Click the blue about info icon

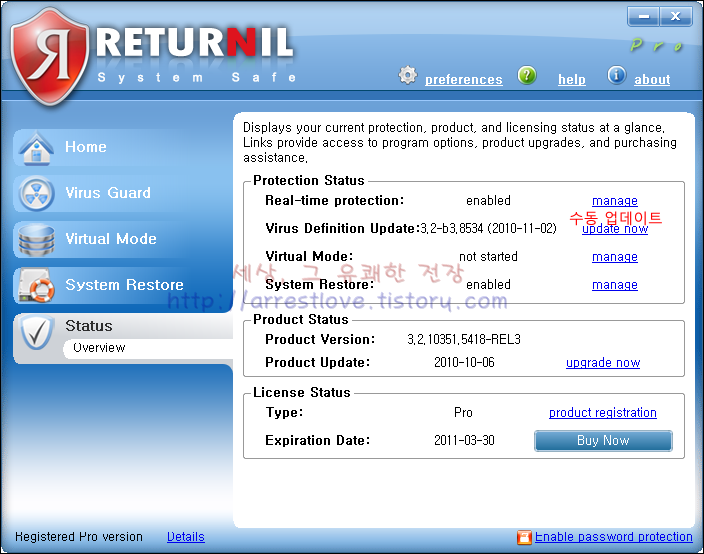(x=616, y=75)
